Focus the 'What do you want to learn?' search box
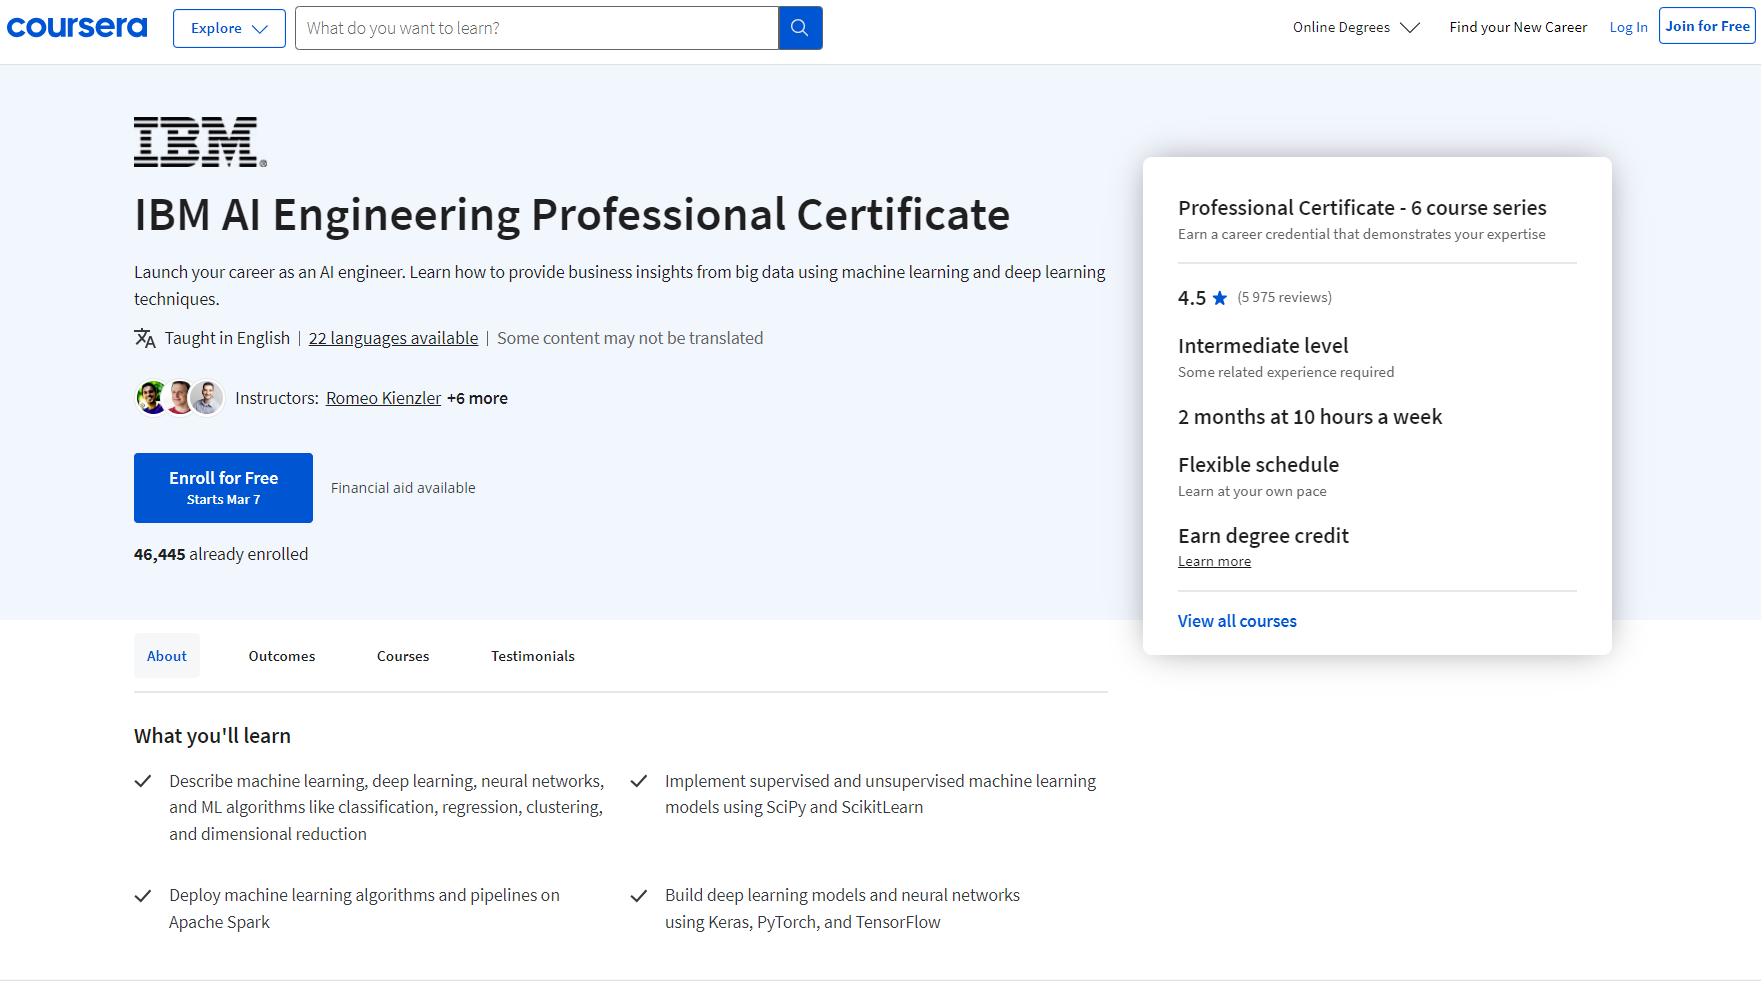This screenshot has height=981, width=1761. [537, 28]
